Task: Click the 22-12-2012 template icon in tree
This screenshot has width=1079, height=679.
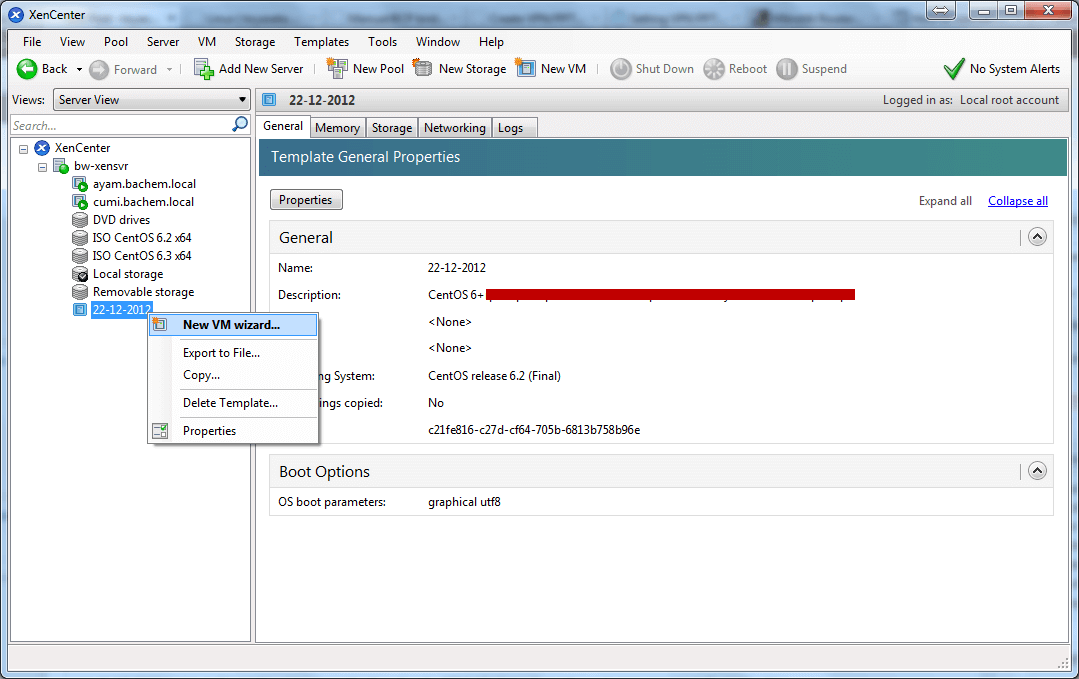Action: click(x=80, y=310)
